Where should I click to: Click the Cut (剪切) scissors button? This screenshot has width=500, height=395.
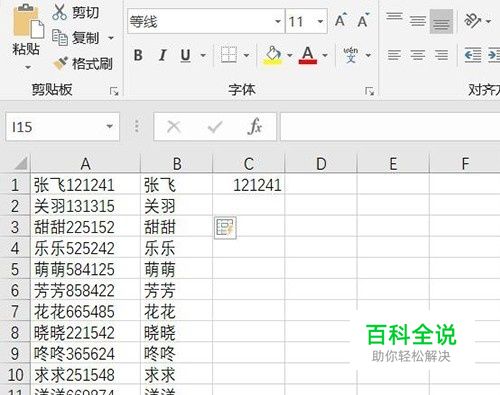(76, 12)
